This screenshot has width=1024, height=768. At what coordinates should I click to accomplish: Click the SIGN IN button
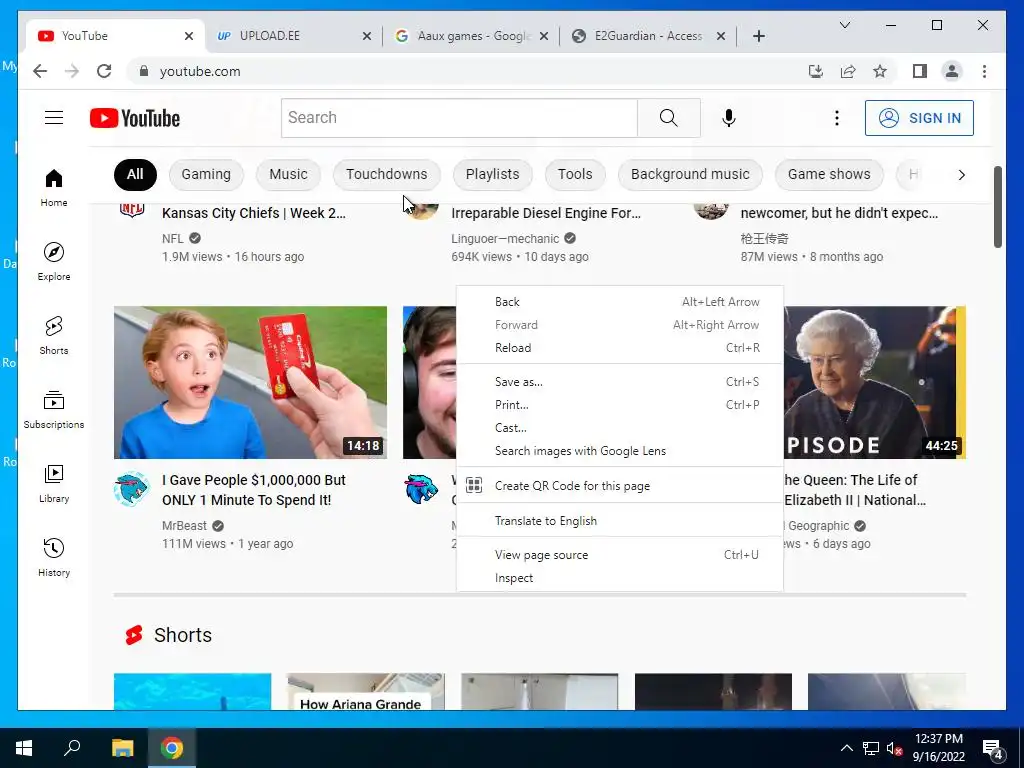pos(919,118)
